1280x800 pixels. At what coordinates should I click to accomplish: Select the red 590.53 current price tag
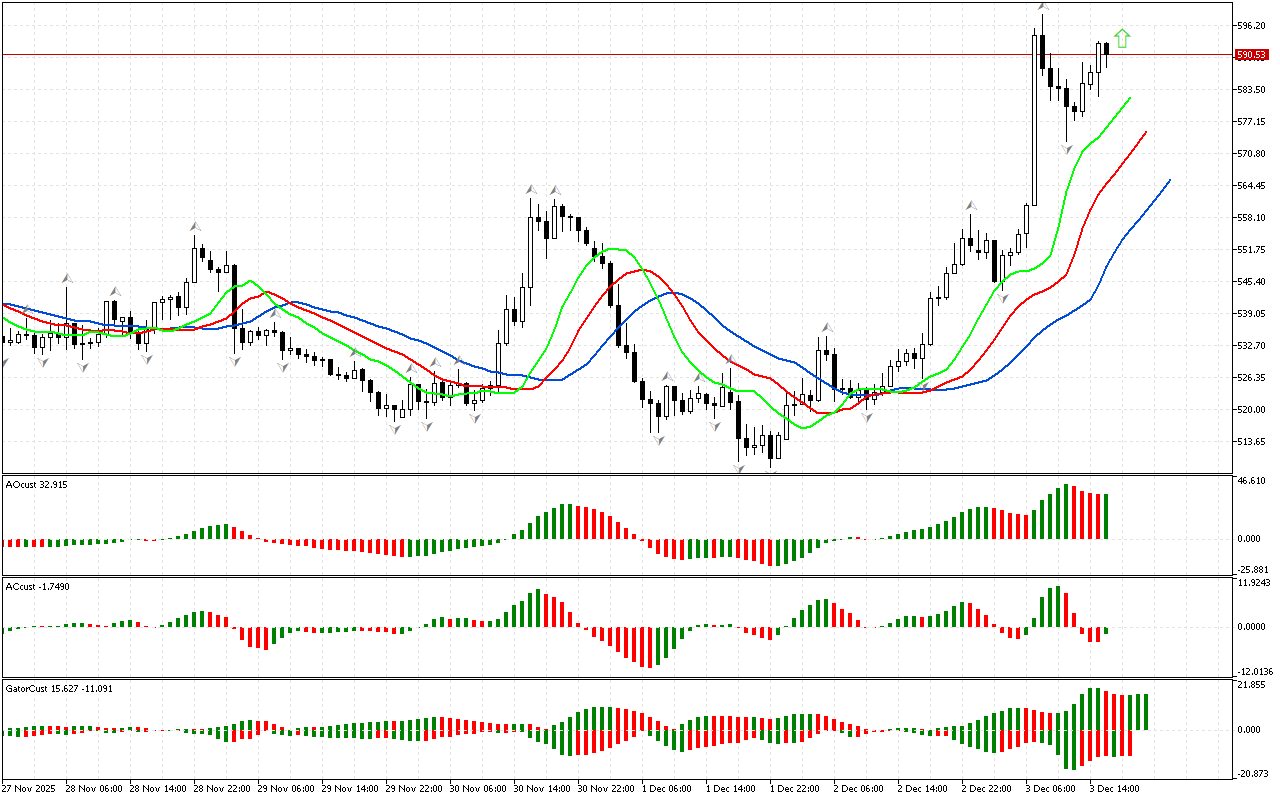click(1252, 55)
